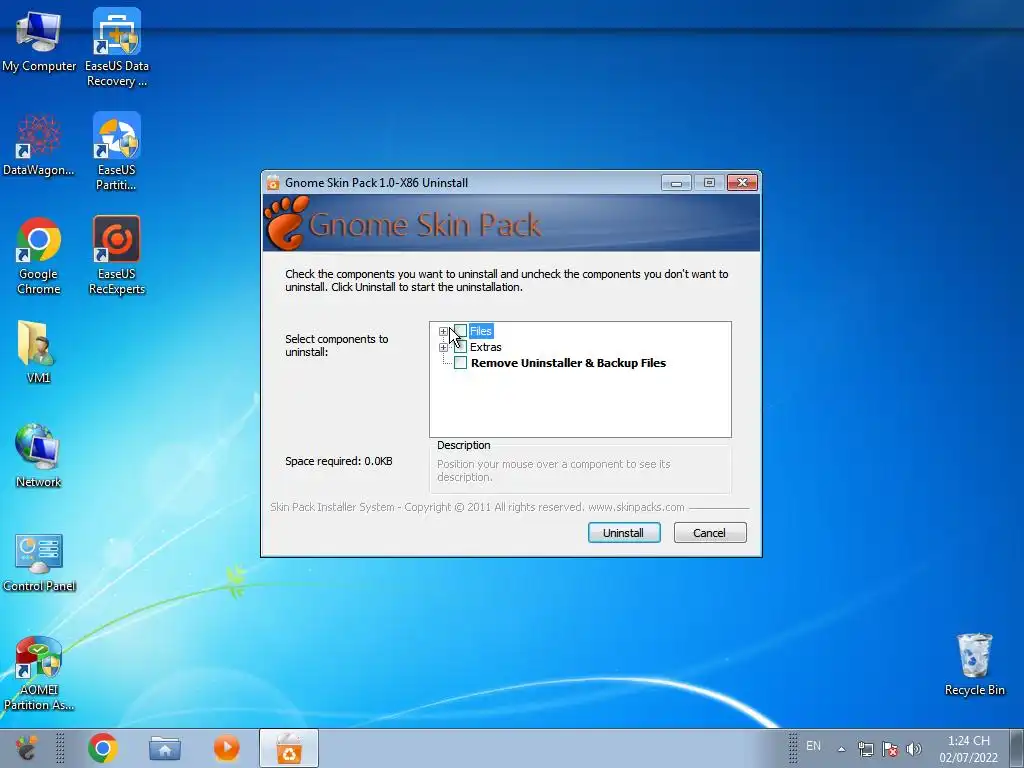Screen dimensions: 1024x768
Task: Select the Files tree item label
Action: (x=481, y=331)
